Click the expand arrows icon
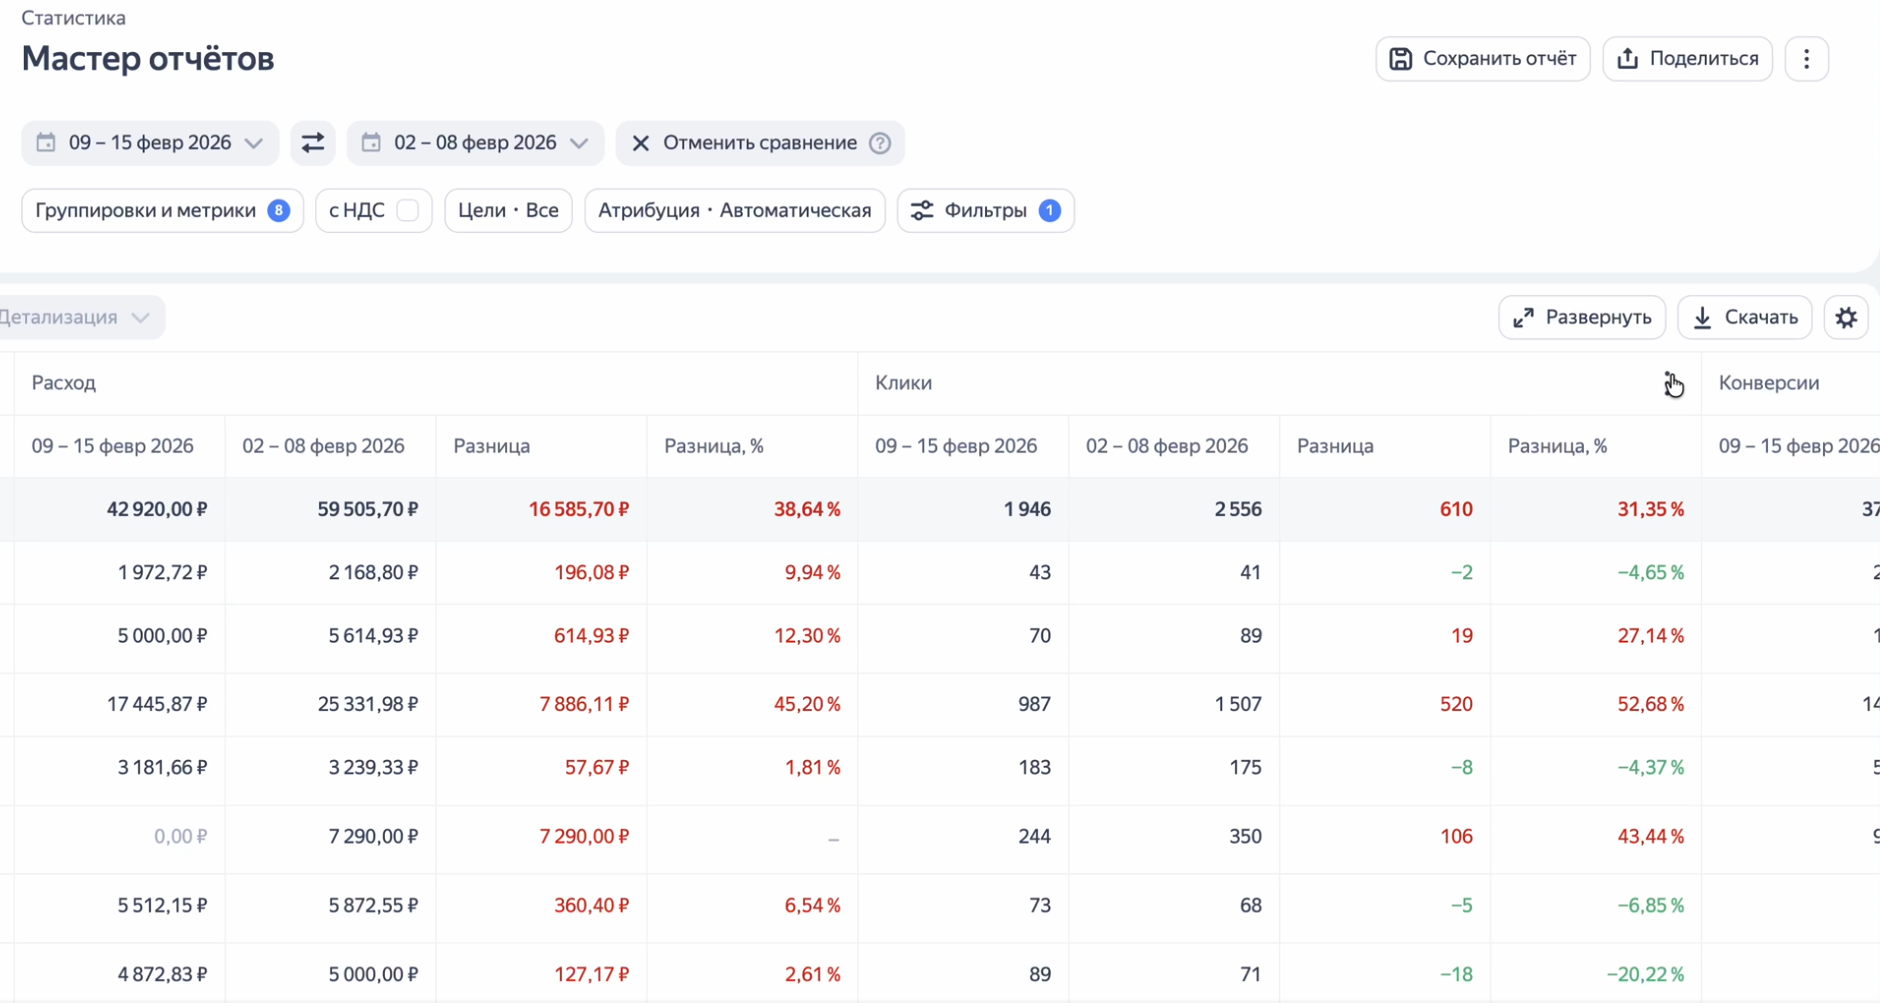 tap(1523, 318)
